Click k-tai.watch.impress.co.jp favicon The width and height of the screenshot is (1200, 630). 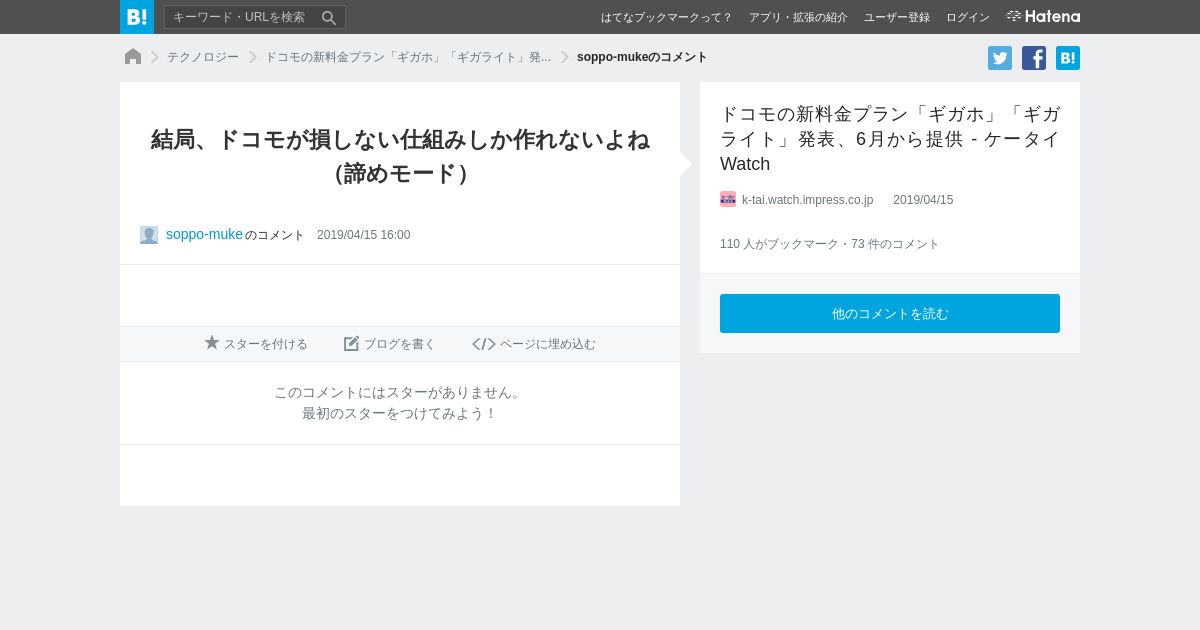(x=728, y=199)
